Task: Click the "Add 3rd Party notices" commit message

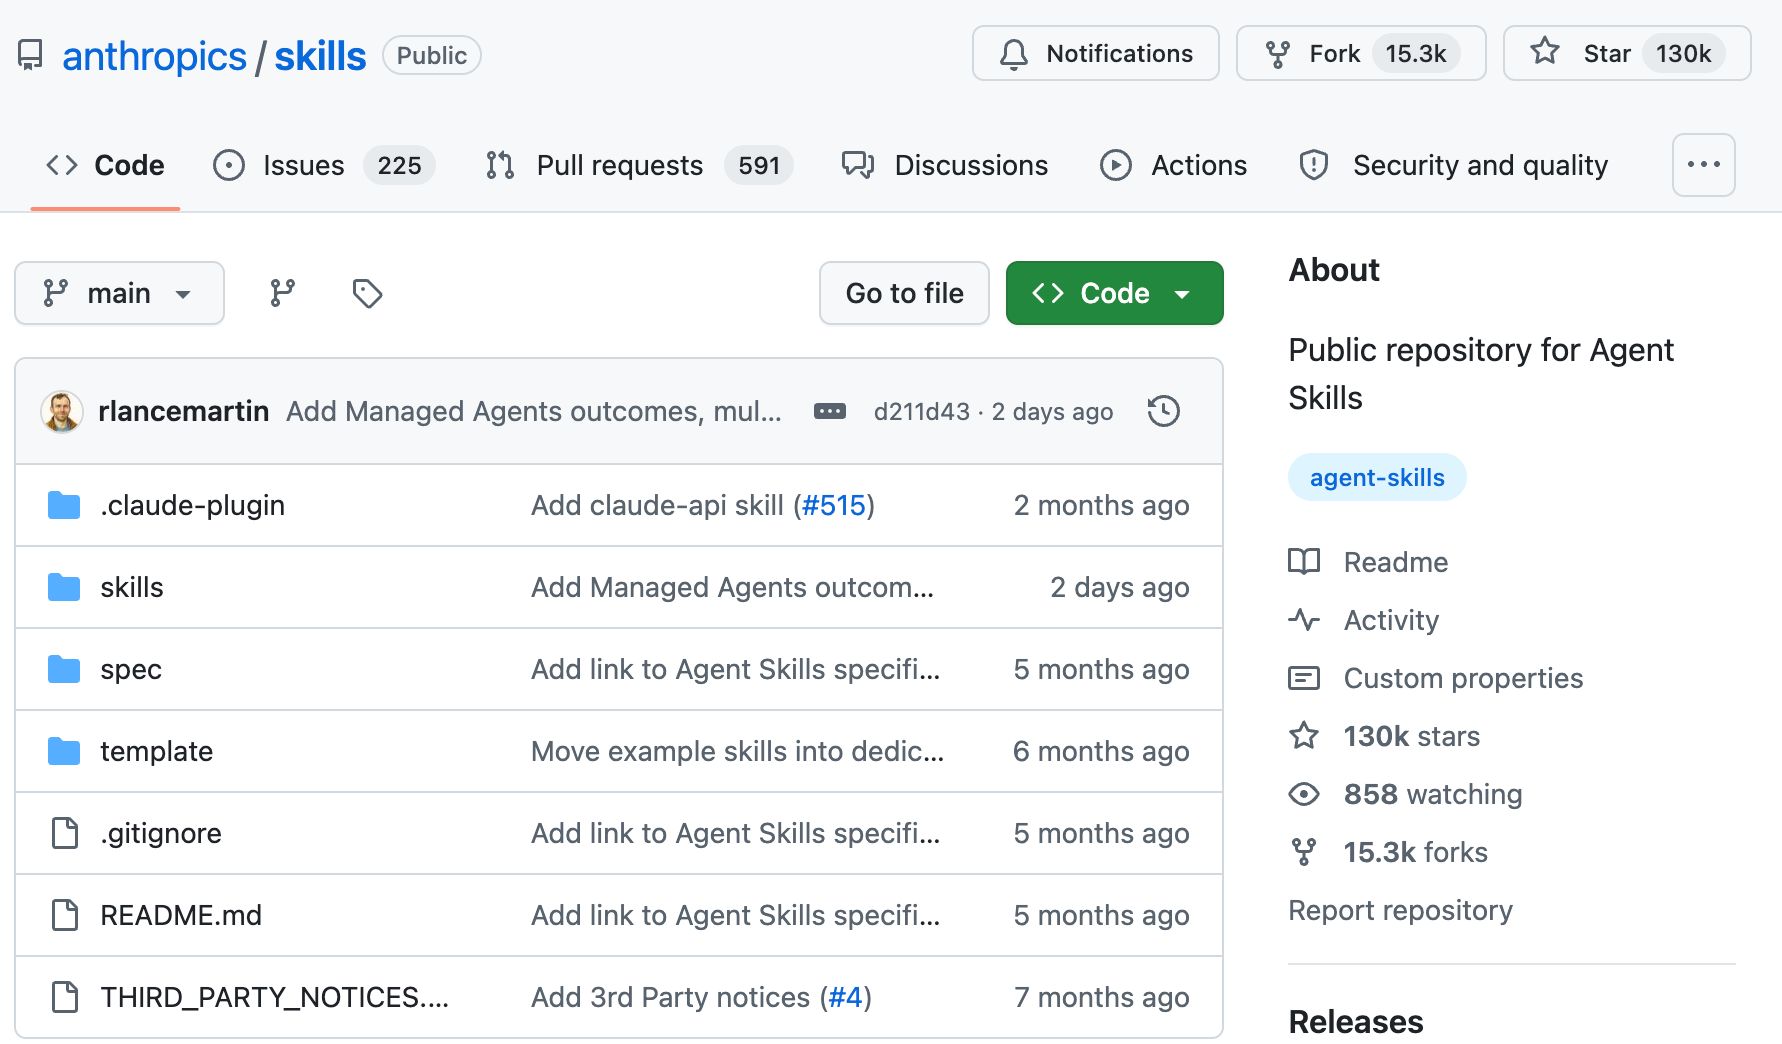Action: pyautogui.click(x=670, y=997)
